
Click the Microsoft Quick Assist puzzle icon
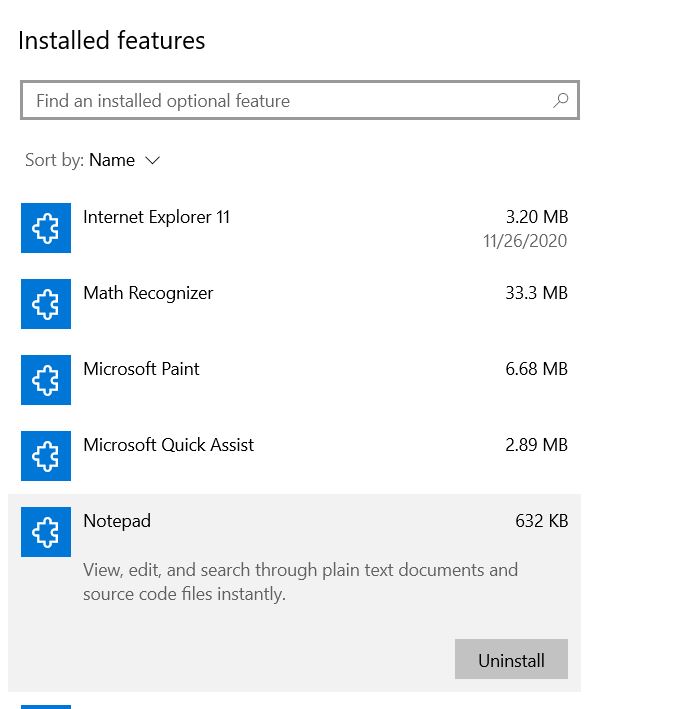pos(46,456)
